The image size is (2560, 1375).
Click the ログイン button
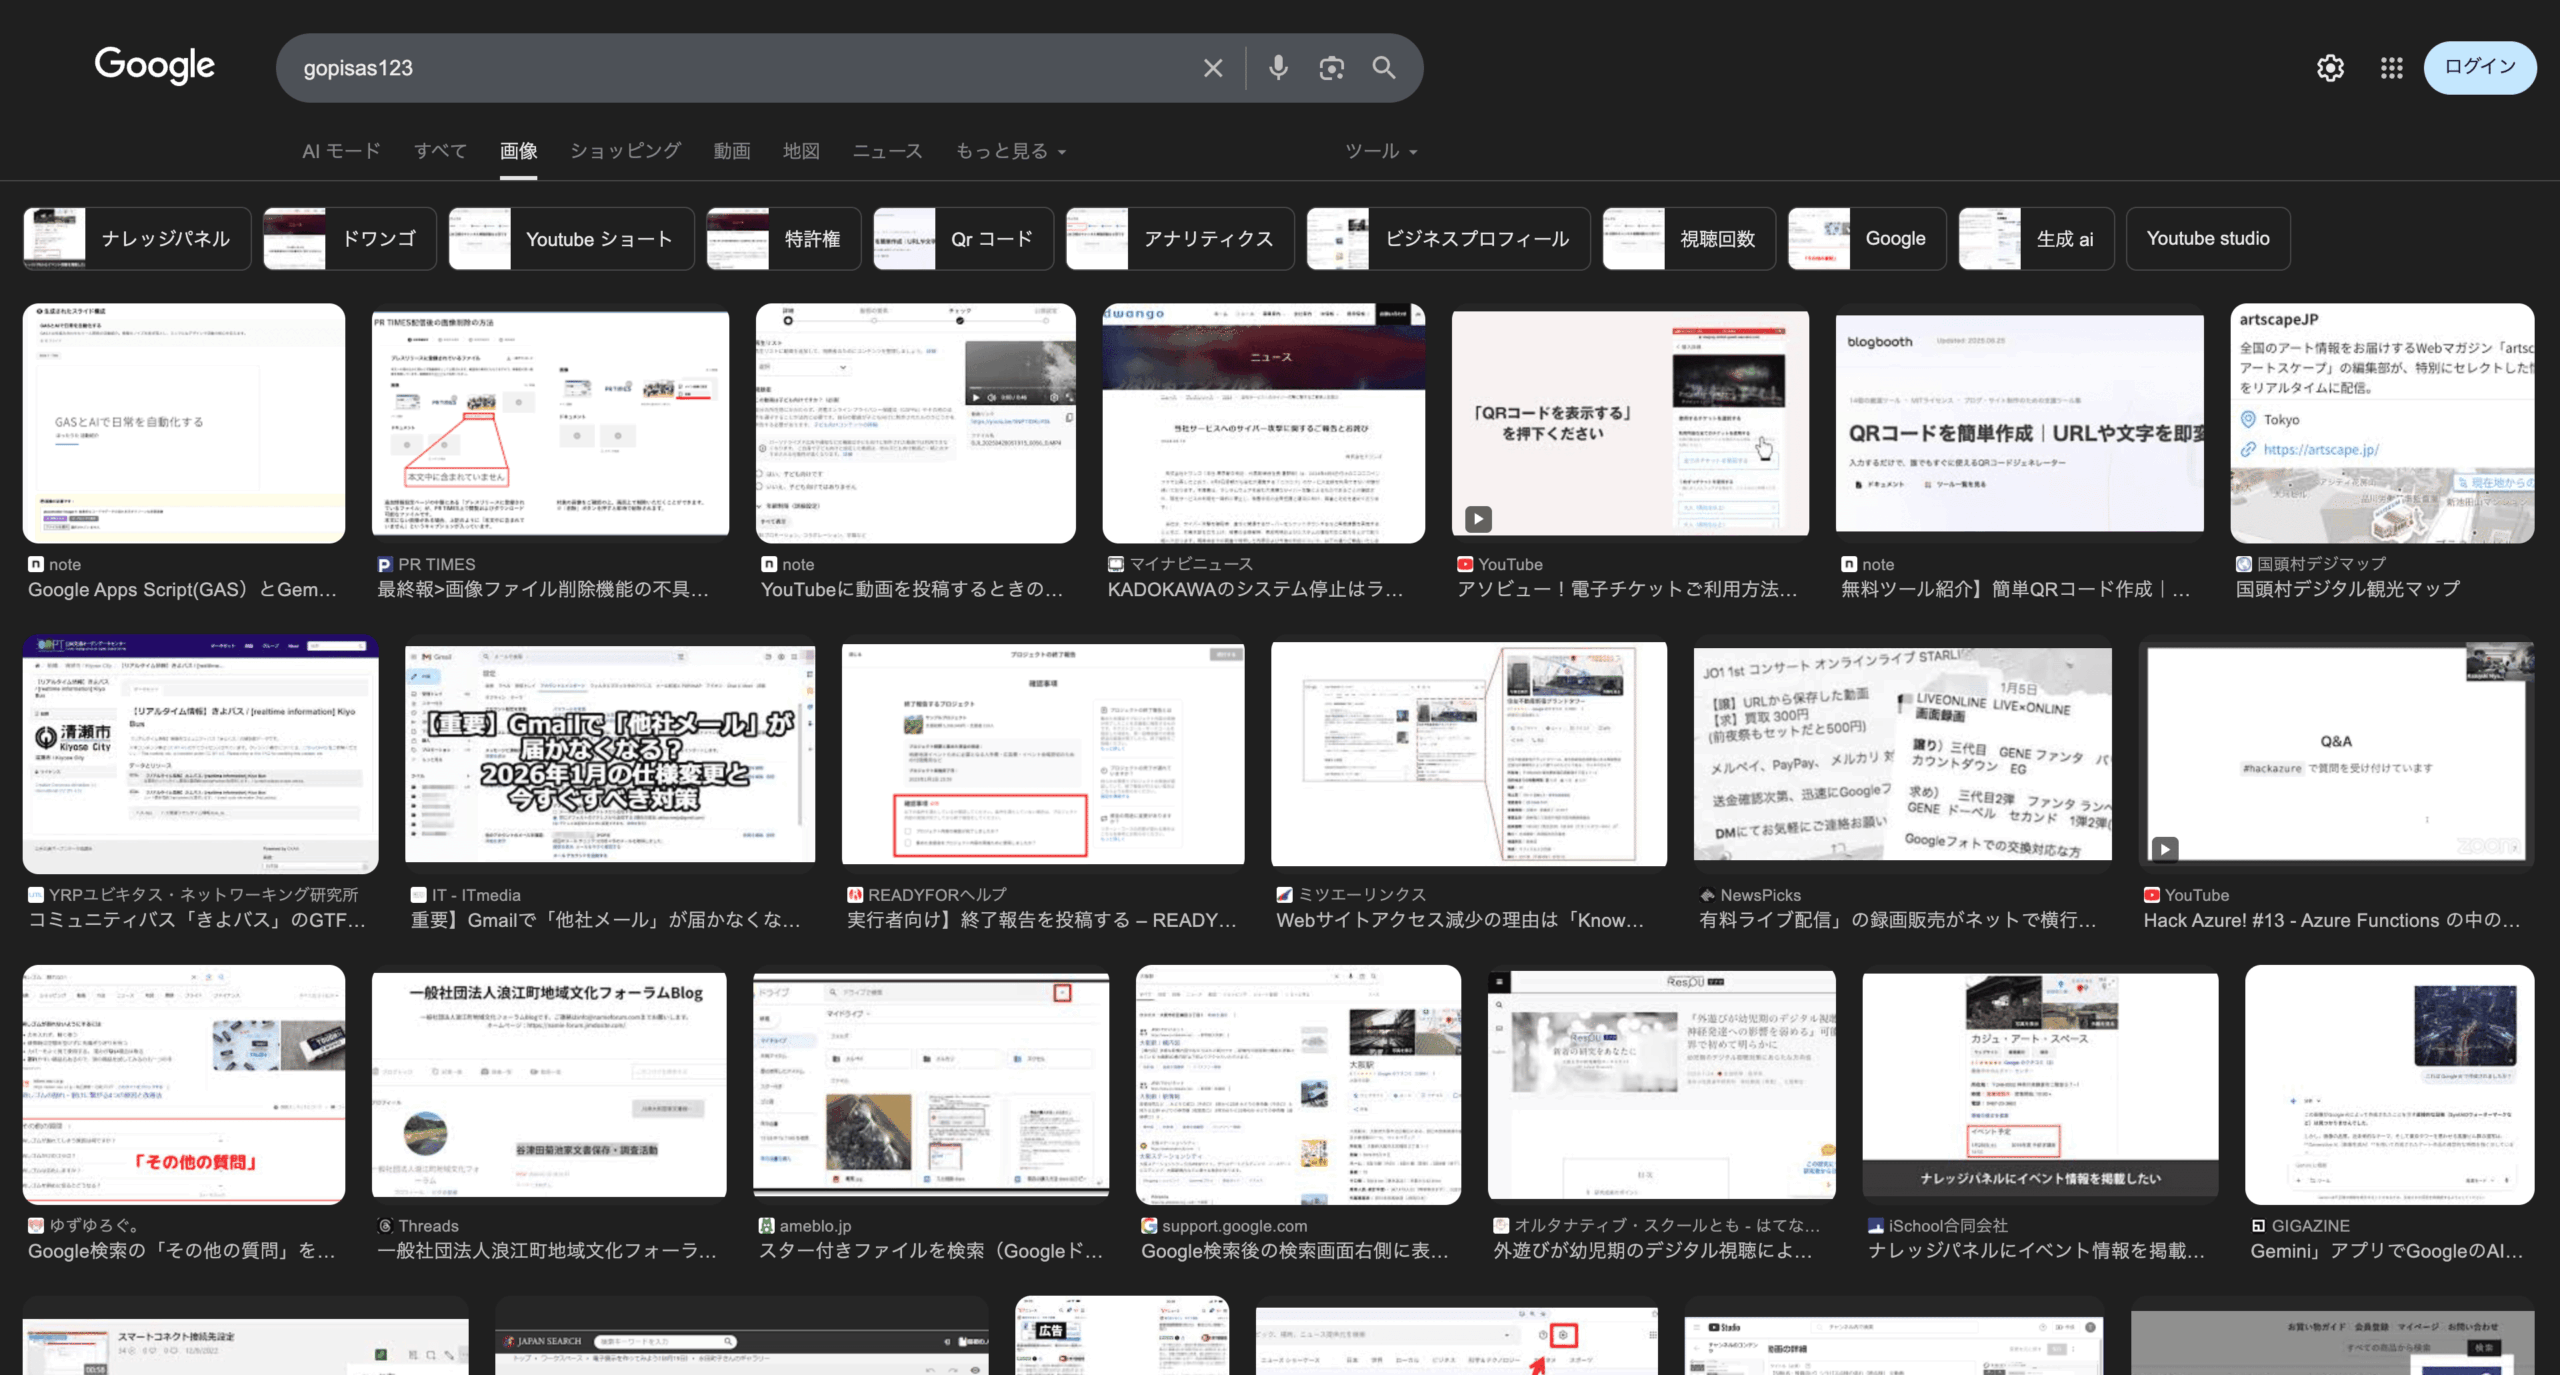point(2479,67)
